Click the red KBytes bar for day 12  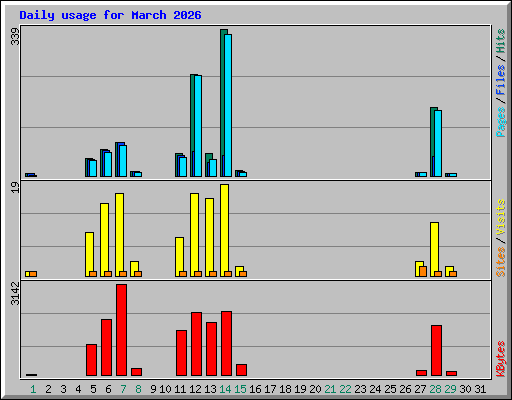pos(196,344)
